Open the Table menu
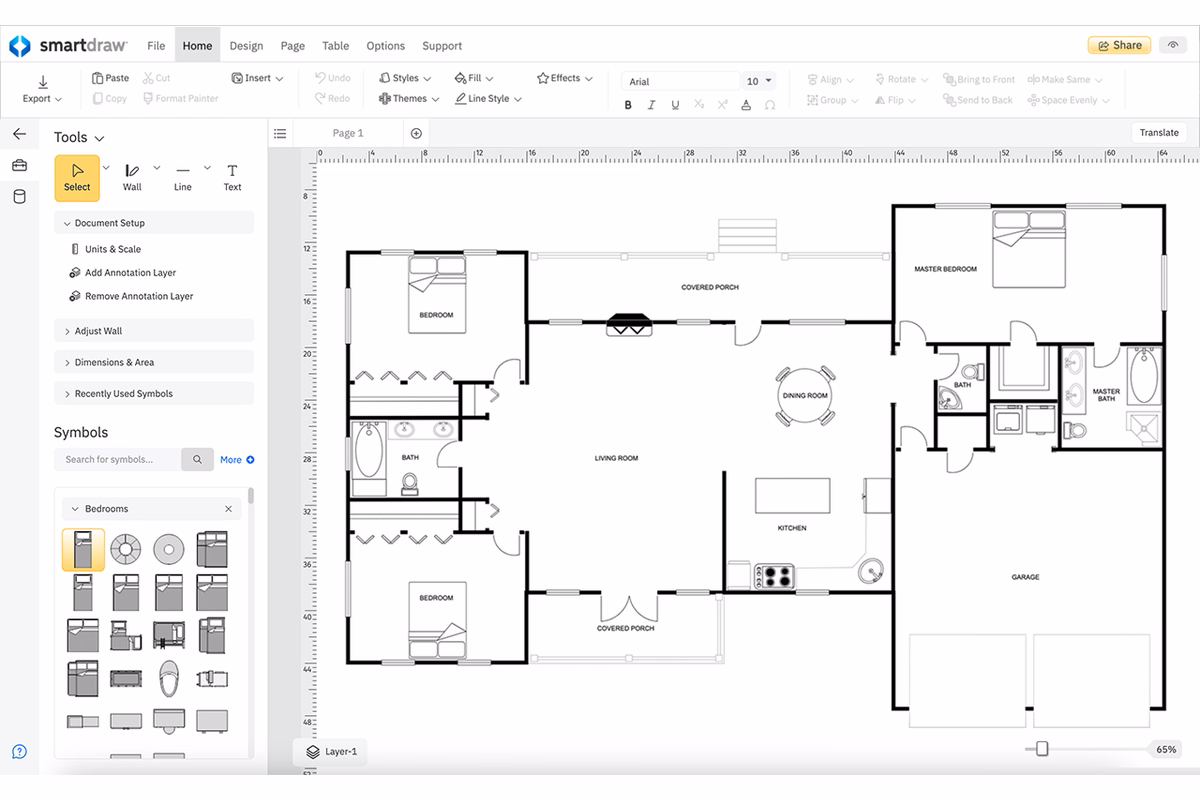1200x800 pixels. pos(336,46)
